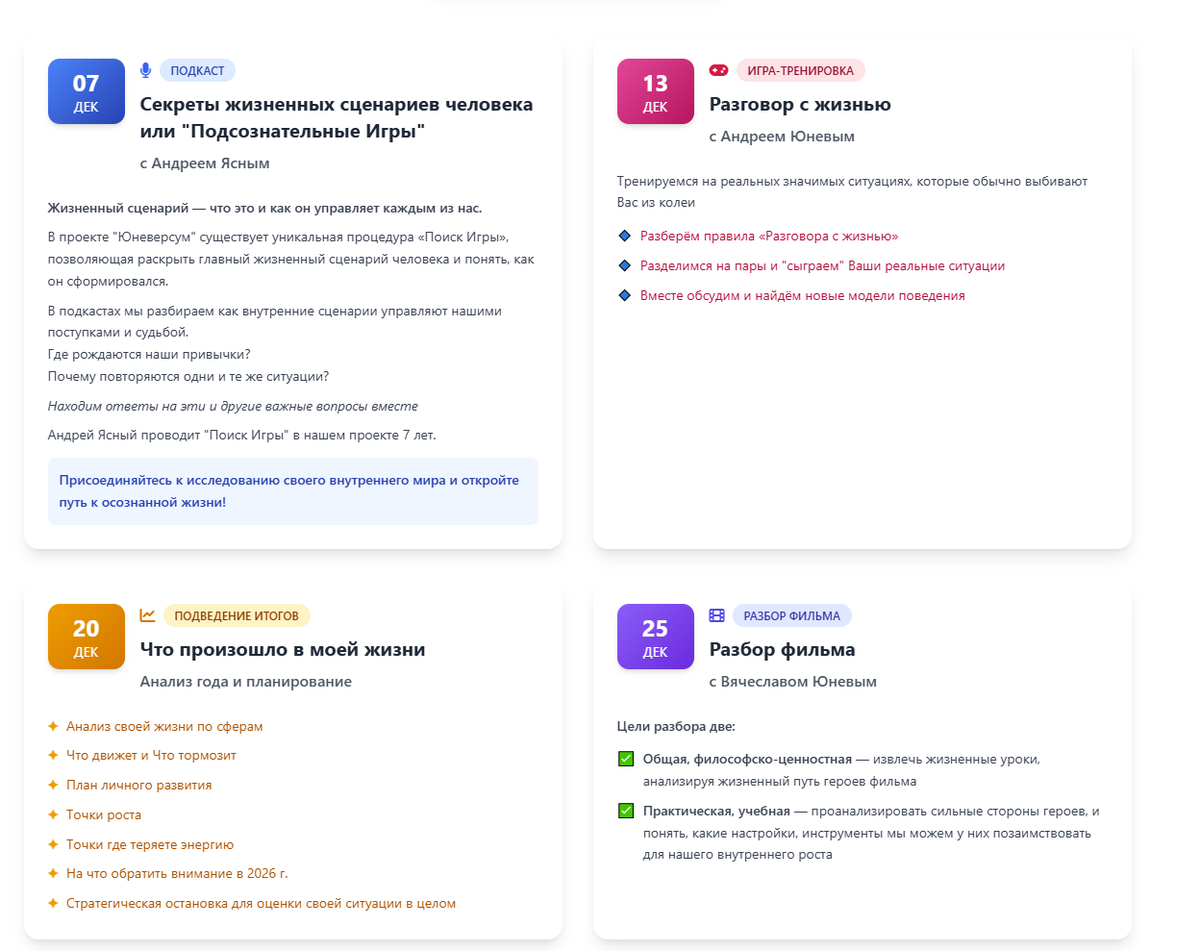
Task: Click the 25 ДЕК date badge
Action: 655,636
